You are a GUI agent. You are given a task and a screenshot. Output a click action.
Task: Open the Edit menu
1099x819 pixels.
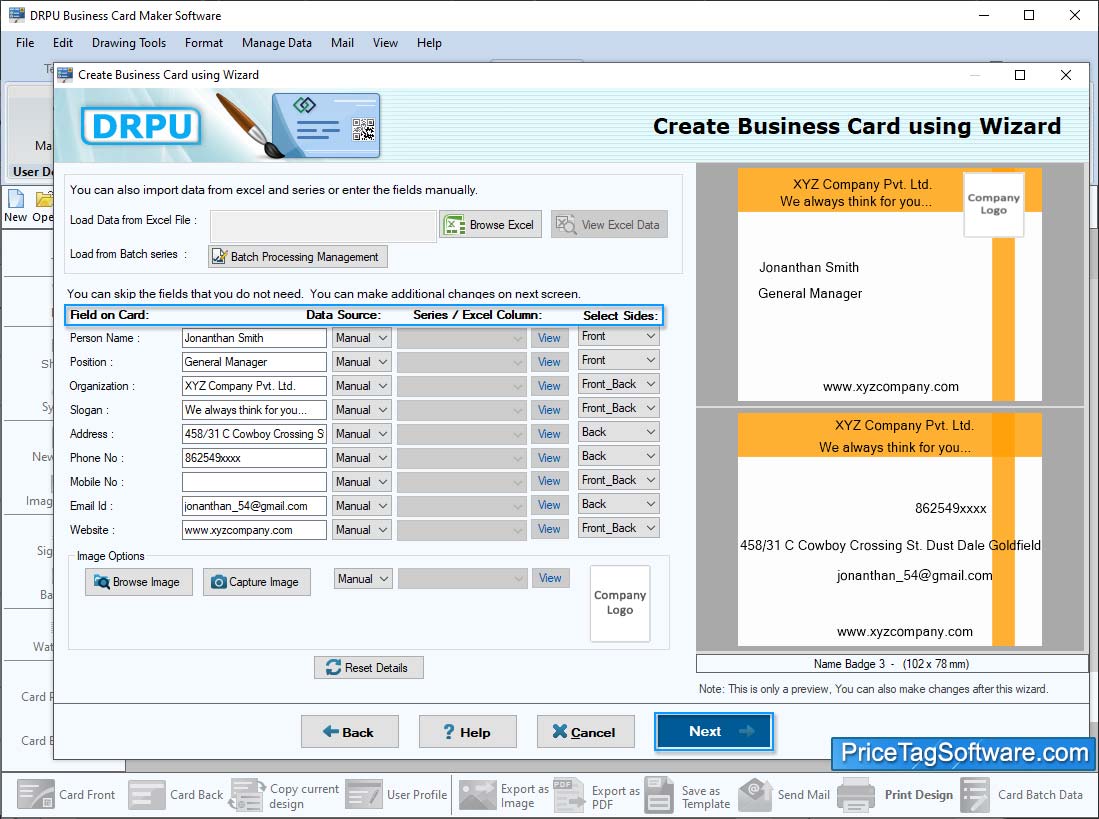62,43
